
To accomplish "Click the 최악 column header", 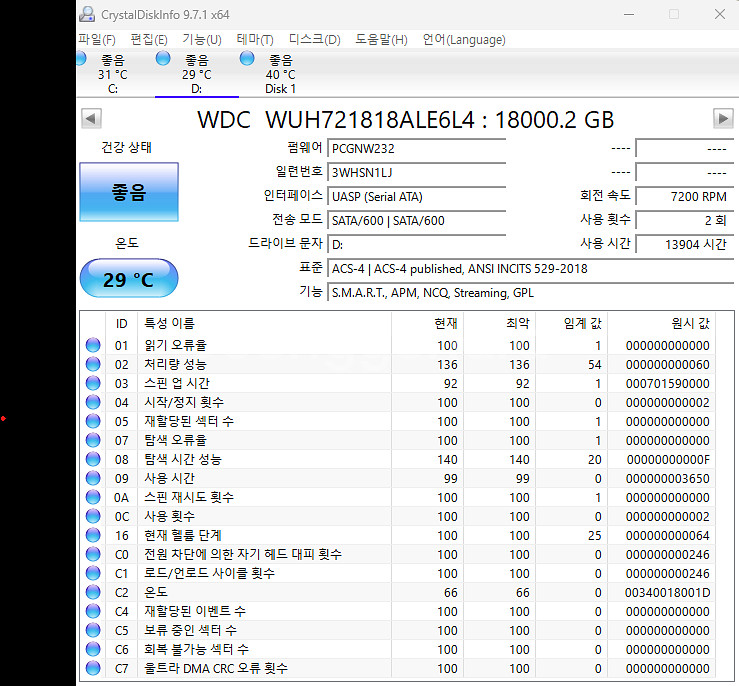I will pyautogui.click(x=500, y=323).
